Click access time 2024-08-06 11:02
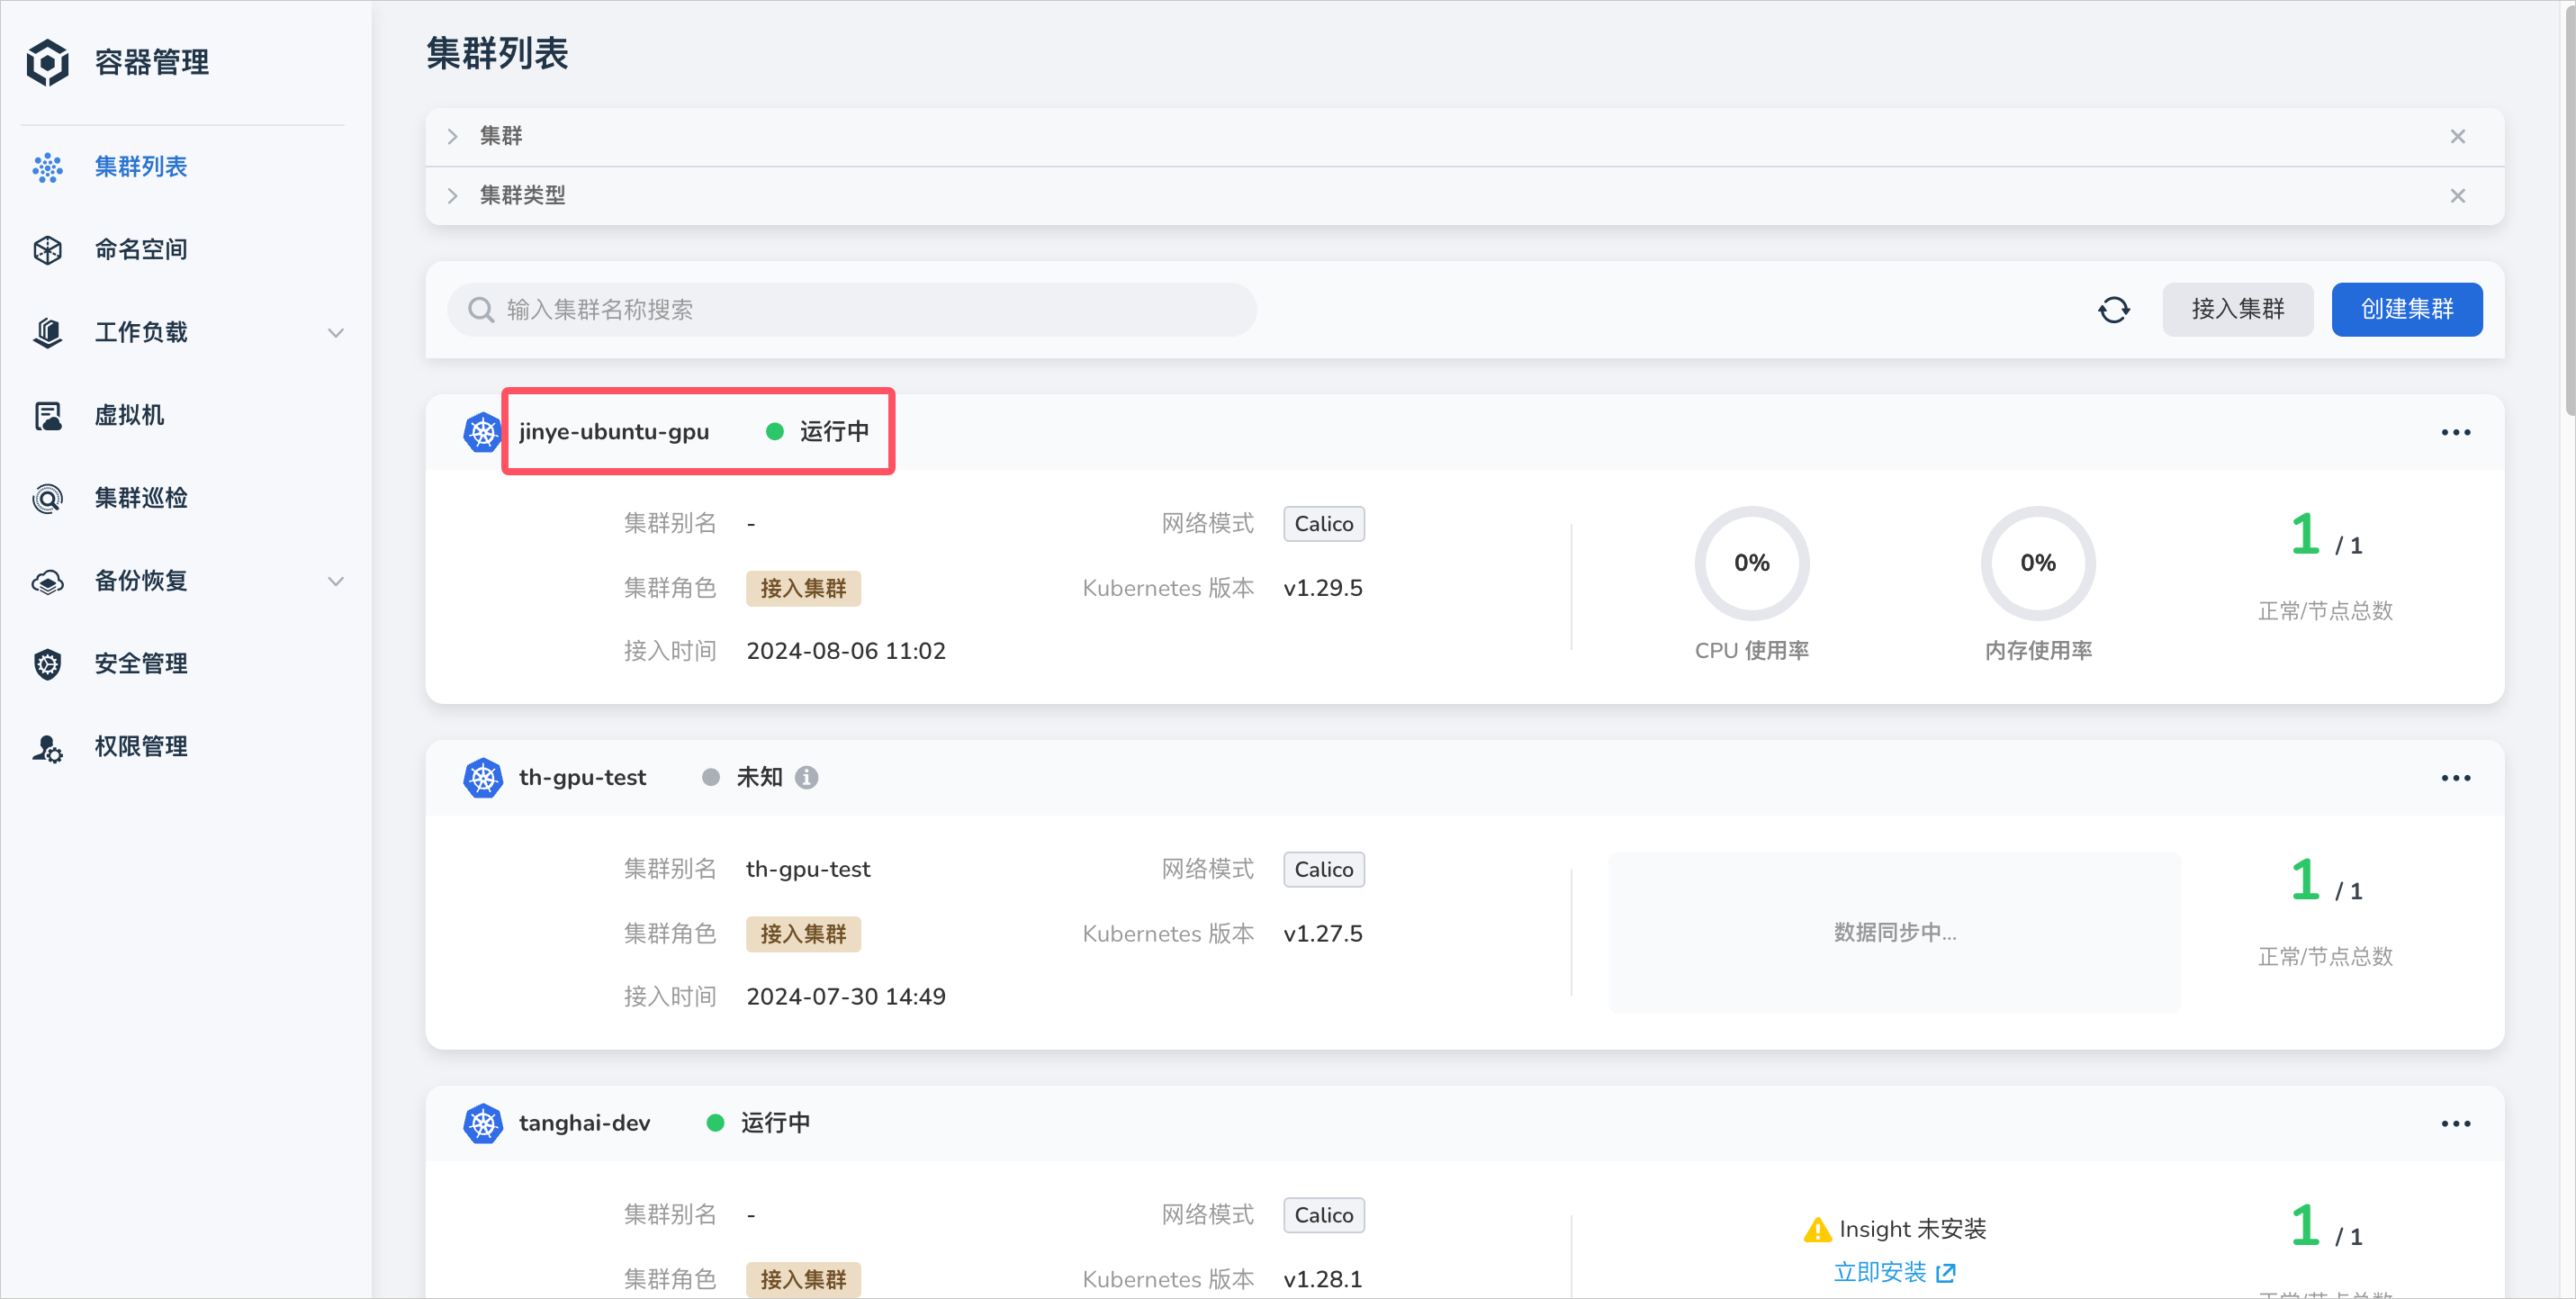This screenshot has width=2576, height=1299. coord(845,651)
